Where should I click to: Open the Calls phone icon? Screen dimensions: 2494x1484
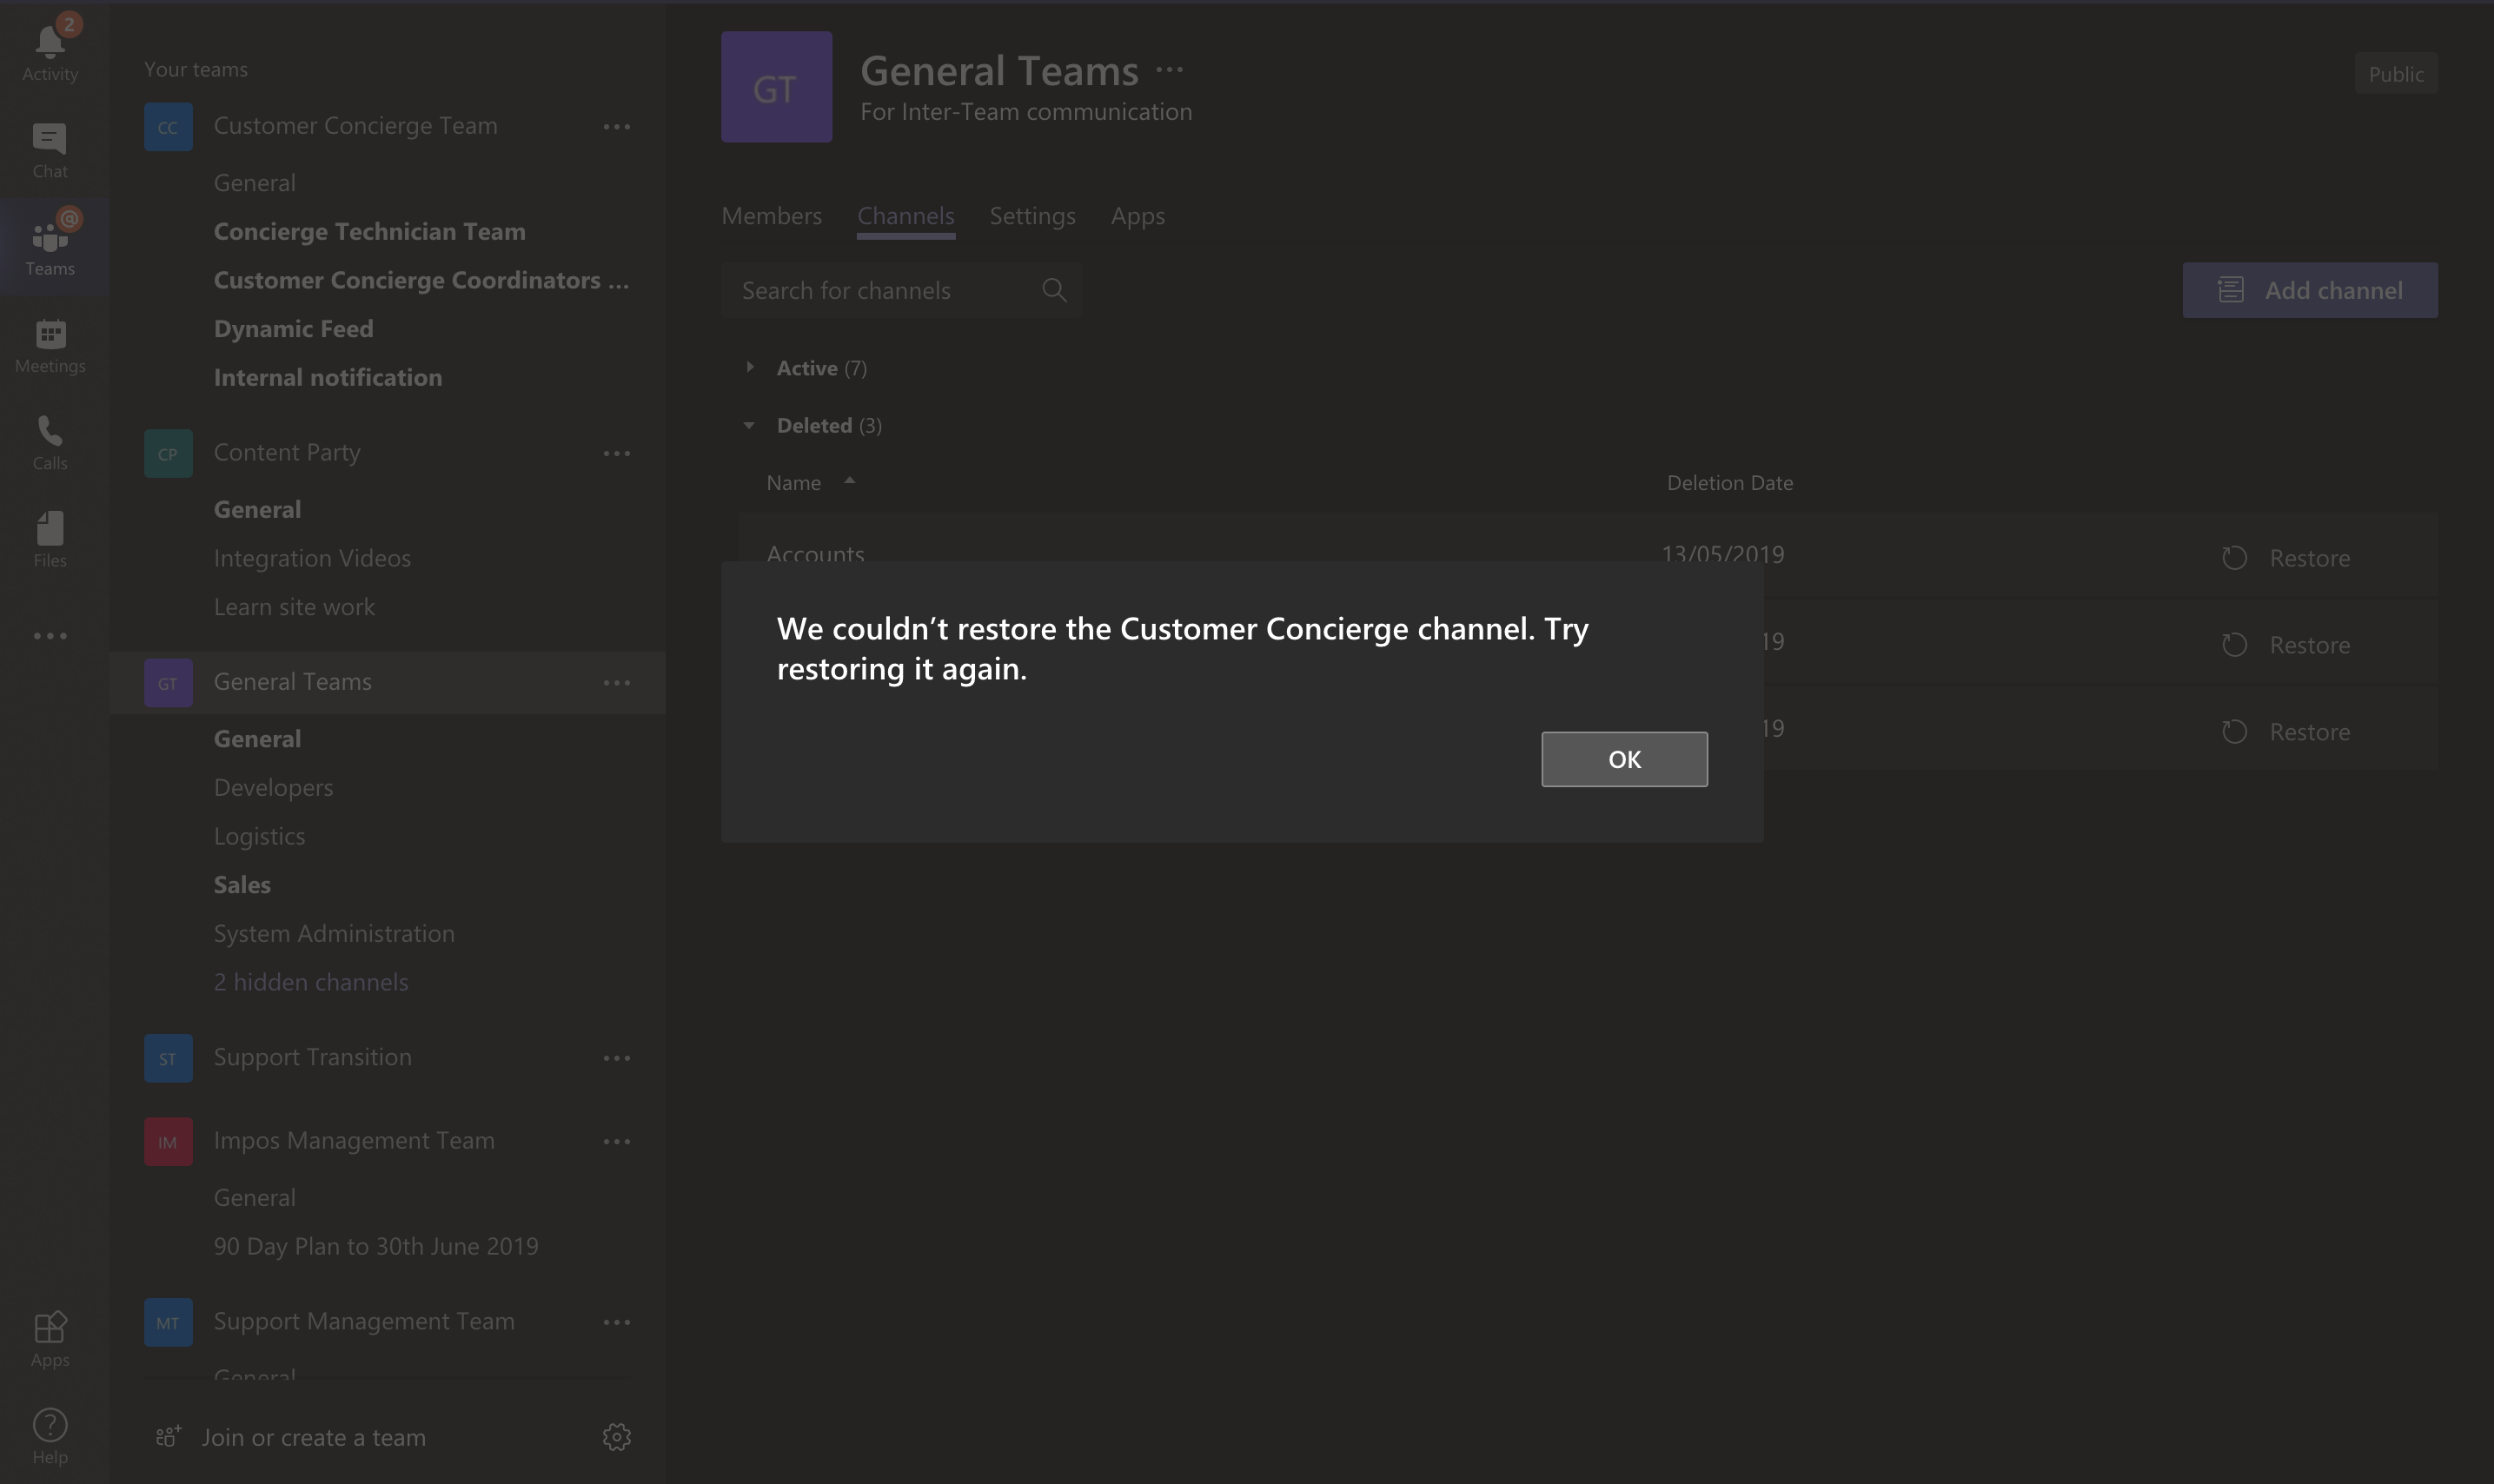(50, 441)
